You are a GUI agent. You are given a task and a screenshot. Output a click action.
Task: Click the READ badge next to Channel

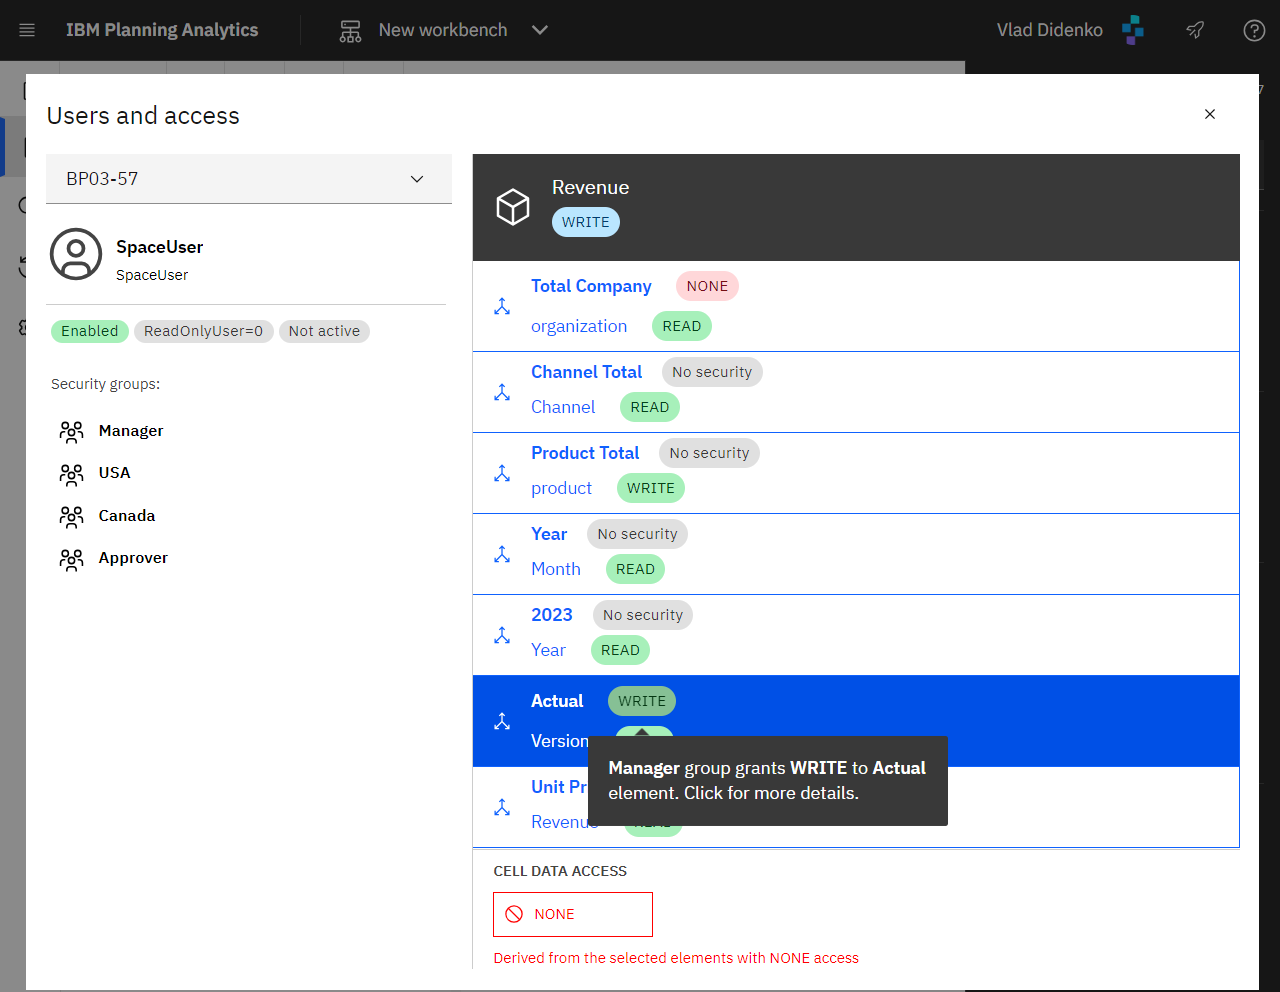click(x=650, y=407)
